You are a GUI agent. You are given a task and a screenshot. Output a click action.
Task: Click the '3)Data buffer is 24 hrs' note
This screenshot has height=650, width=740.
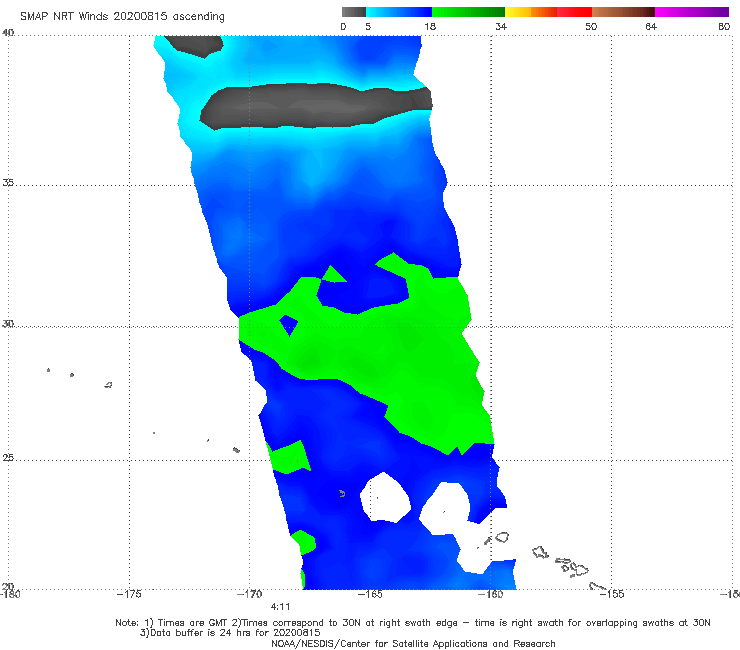coord(230,633)
